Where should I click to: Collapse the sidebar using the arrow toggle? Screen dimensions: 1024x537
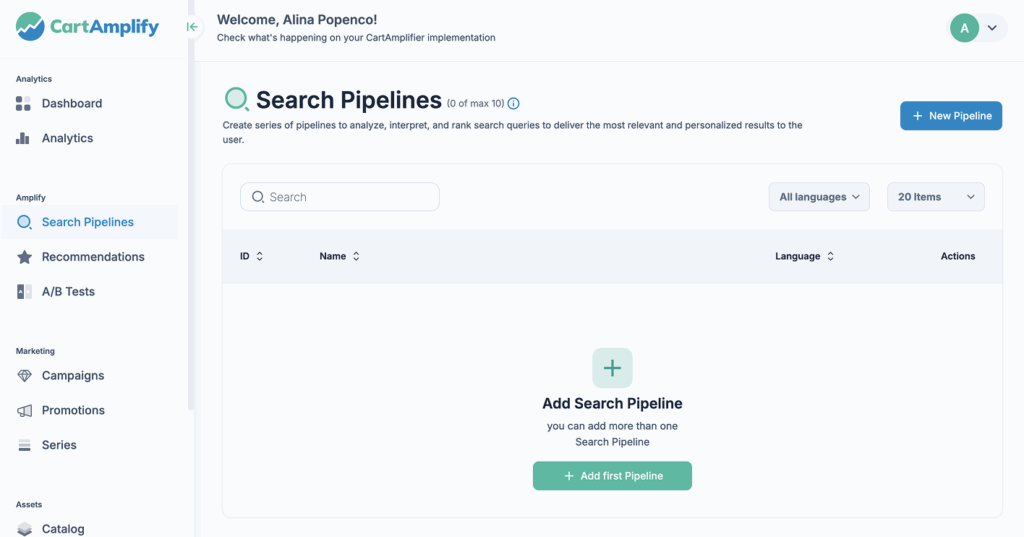193,27
